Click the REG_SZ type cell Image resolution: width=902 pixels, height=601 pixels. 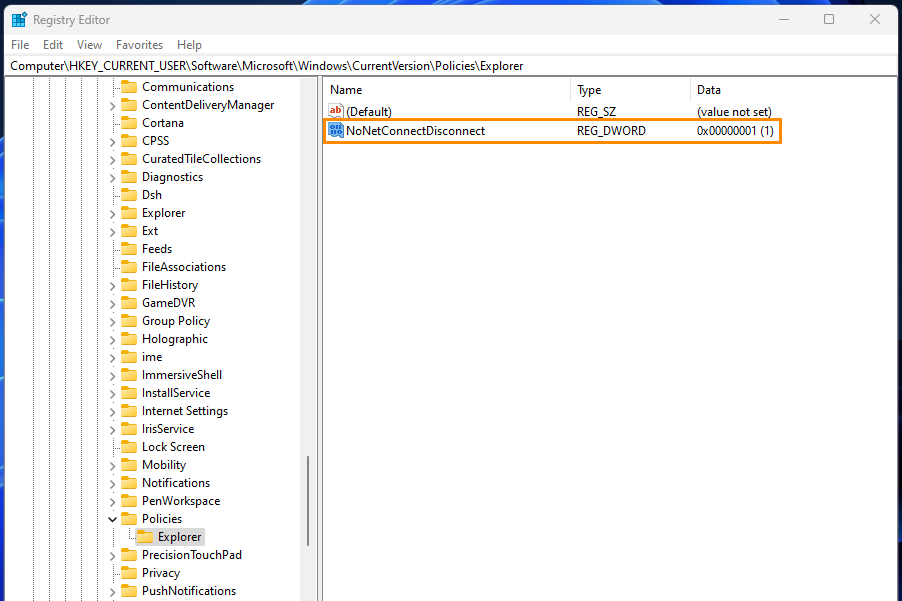(597, 112)
